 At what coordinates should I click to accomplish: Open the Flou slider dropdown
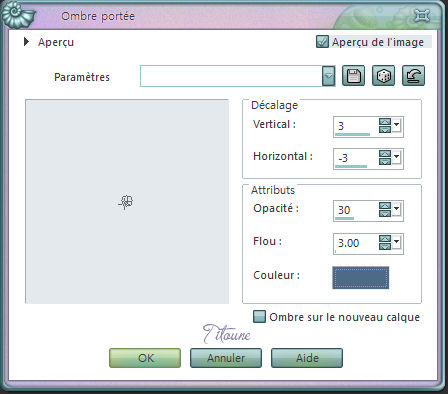[x=396, y=242]
